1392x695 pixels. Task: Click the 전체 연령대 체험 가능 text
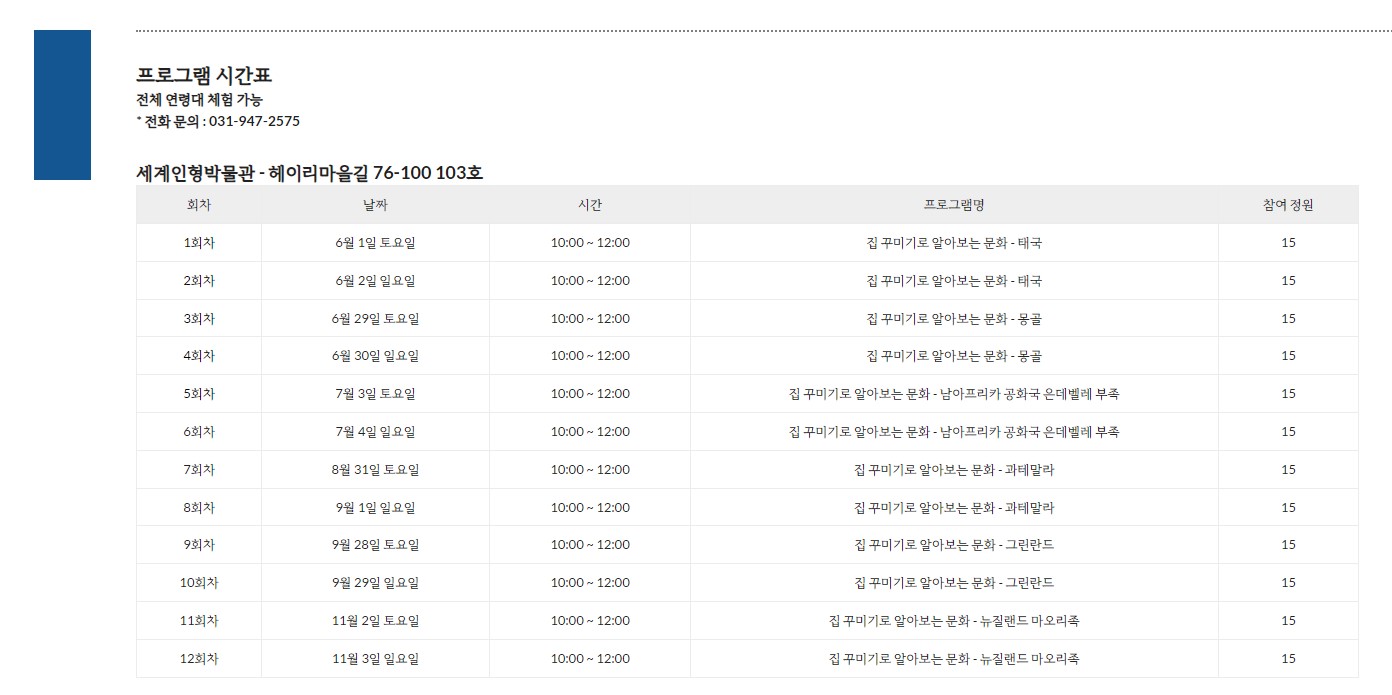click(x=200, y=100)
